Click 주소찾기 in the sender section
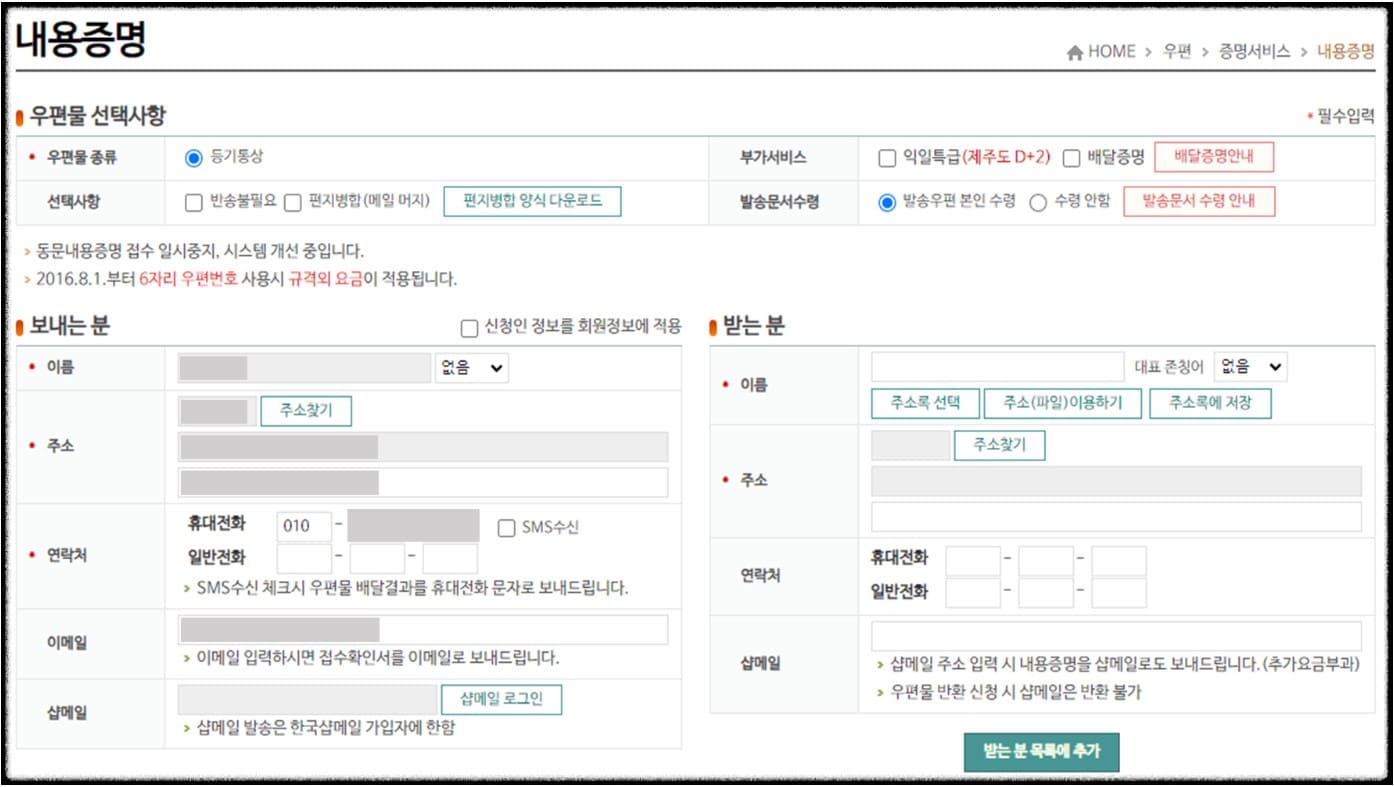 pyautogui.click(x=307, y=410)
